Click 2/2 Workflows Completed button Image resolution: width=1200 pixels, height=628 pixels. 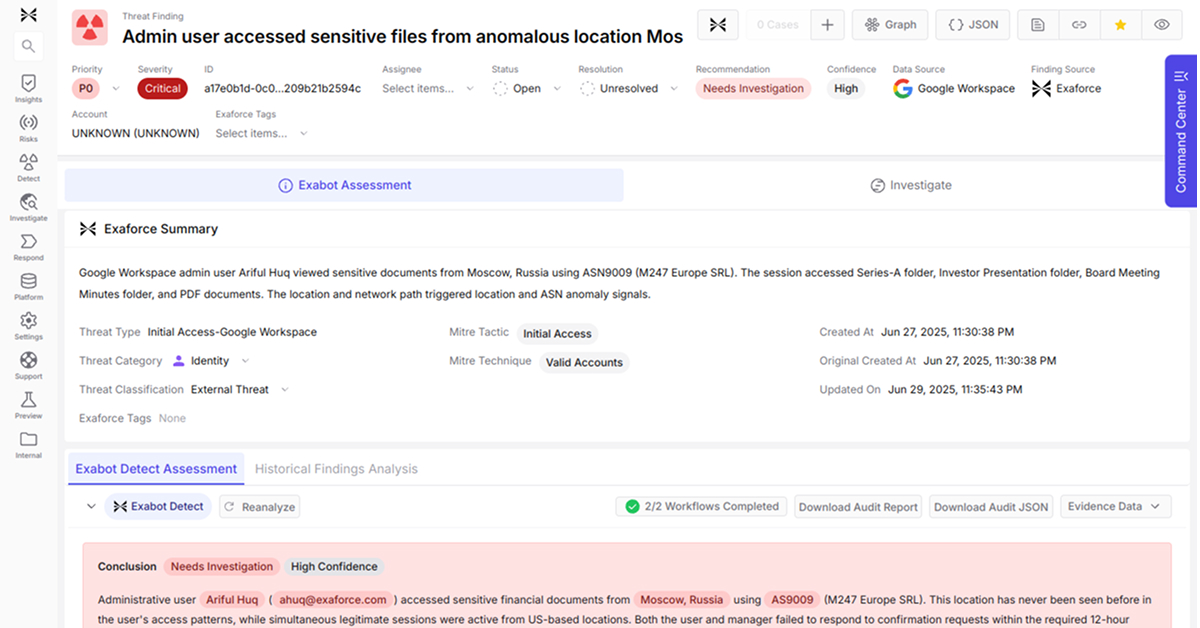(x=701, y=507)
